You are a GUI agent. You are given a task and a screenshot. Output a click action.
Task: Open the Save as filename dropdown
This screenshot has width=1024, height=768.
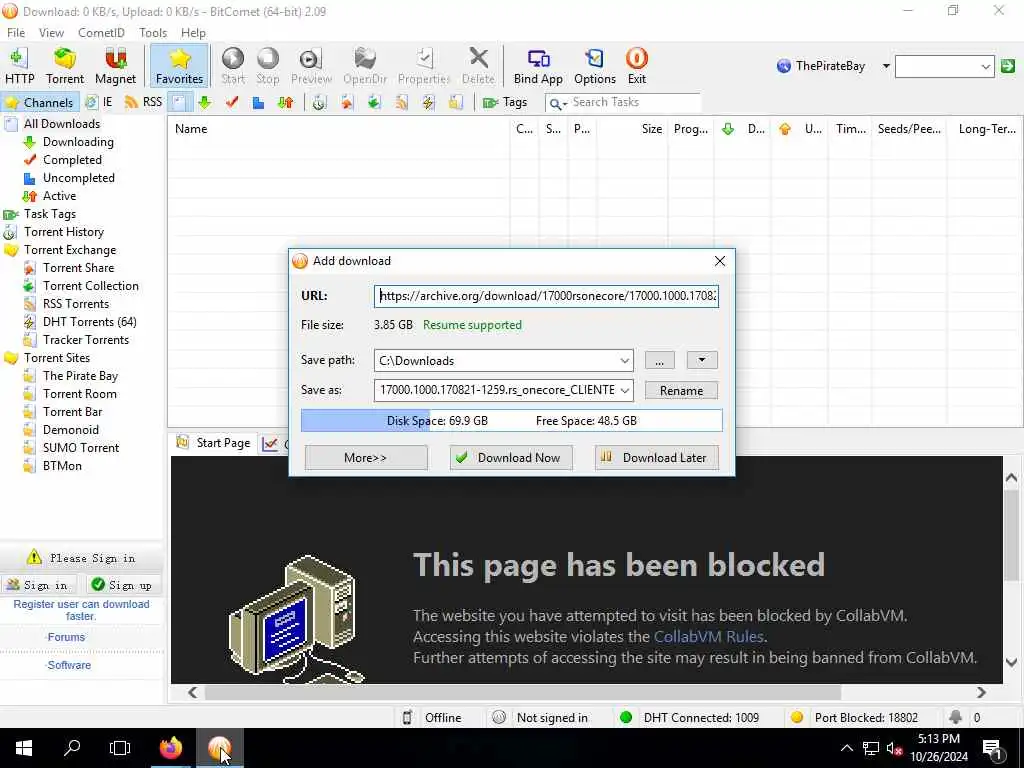pos(624,391)
